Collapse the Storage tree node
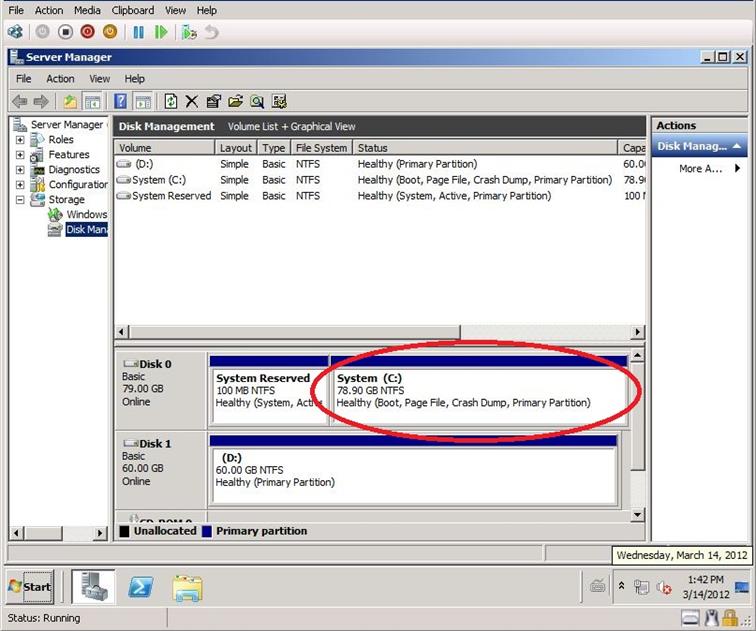This screenshot has width=756, height=631. point(20,200)
